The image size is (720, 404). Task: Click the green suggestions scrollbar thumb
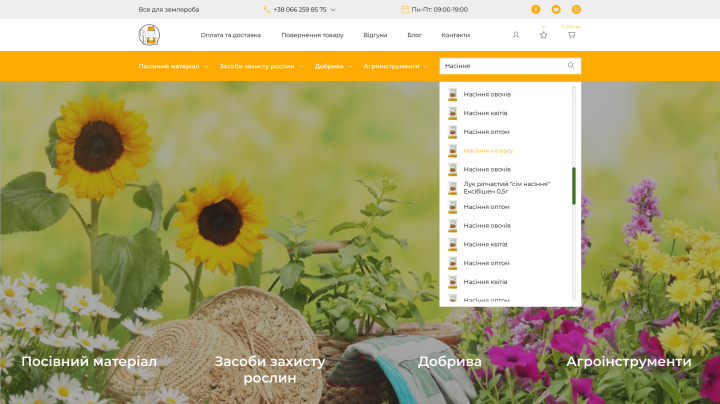coord(574,186)
